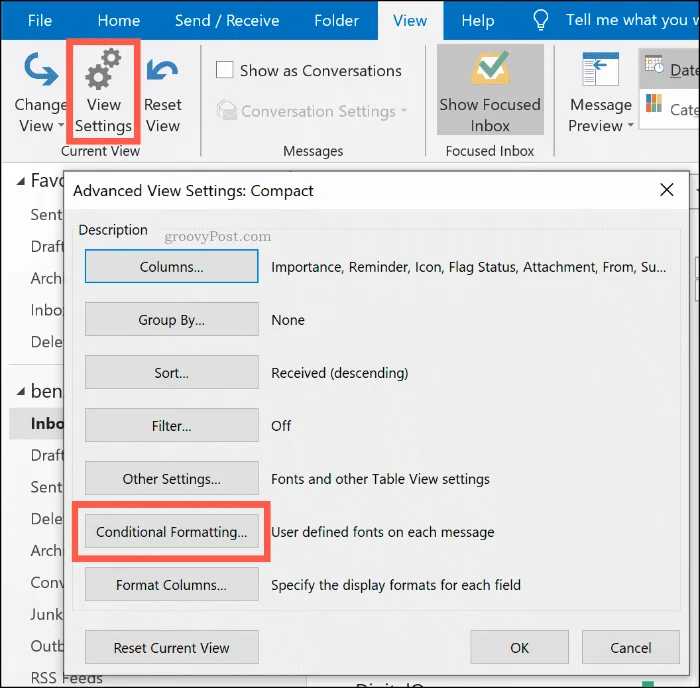Select the View ribbon tab
The width and height of the screenshot is (700, 688).
tap(410, 21)
